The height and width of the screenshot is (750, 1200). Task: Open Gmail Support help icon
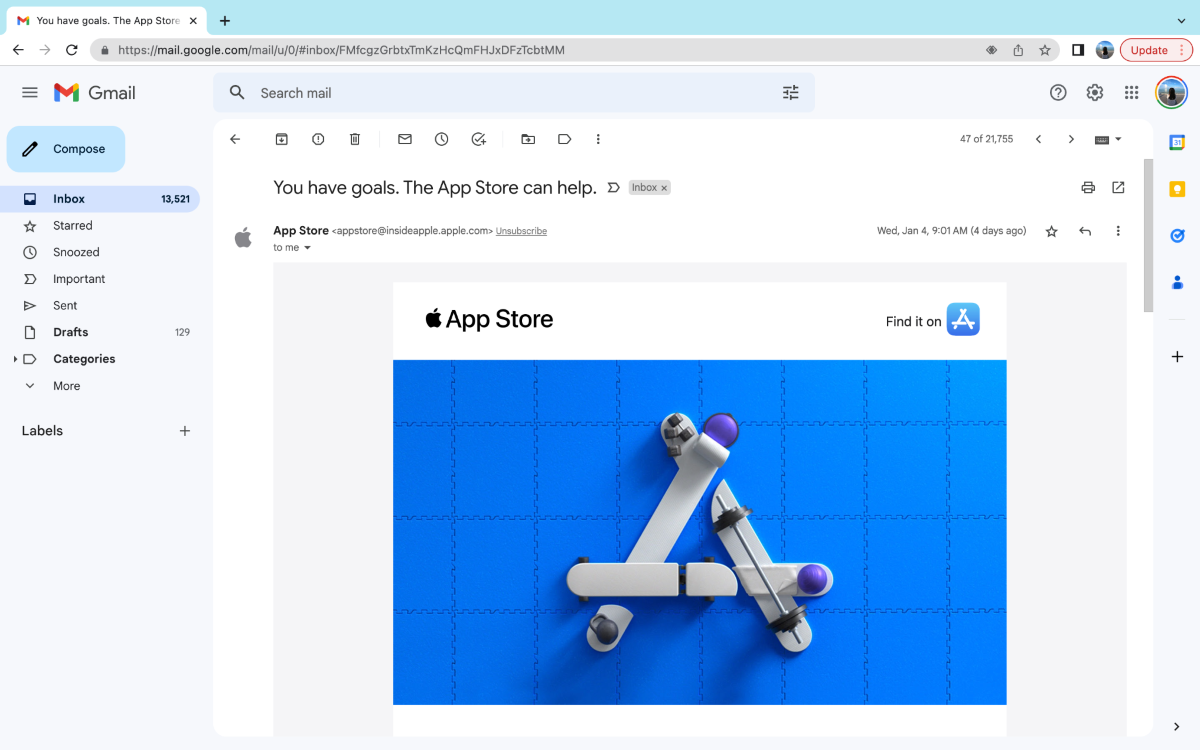(x=1058, y=92)
